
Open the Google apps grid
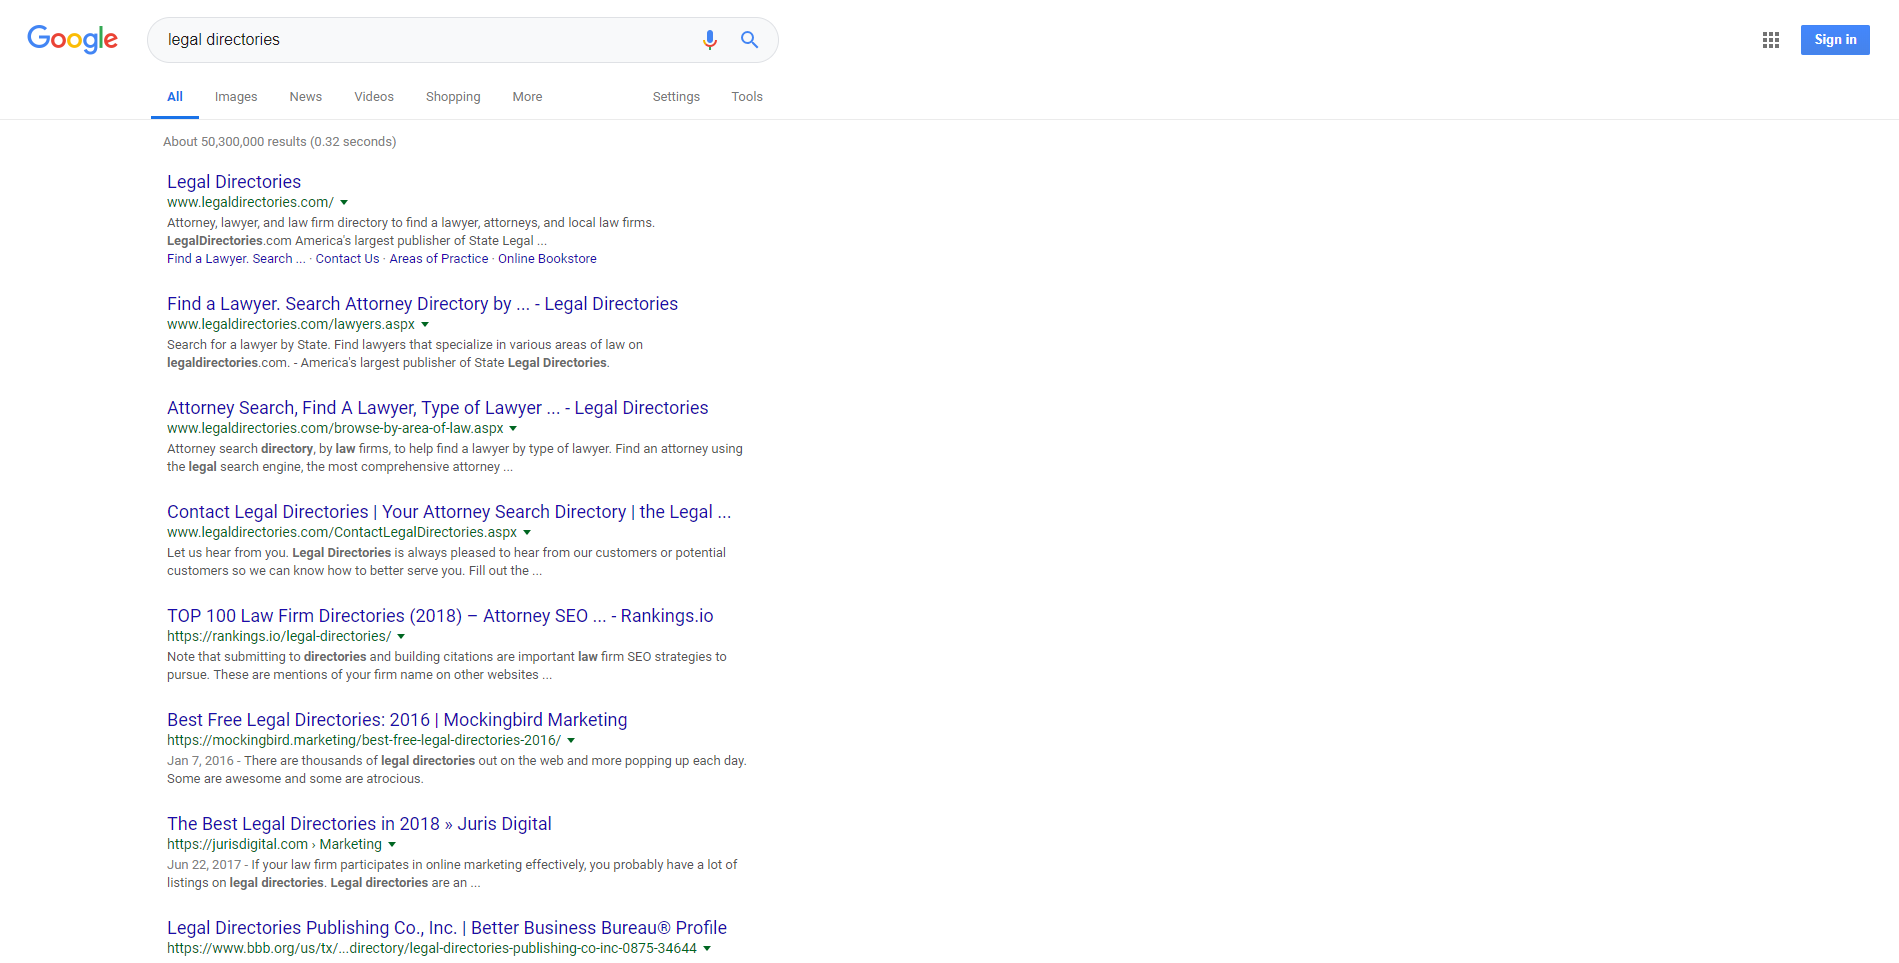click(x=1771, y=40)
